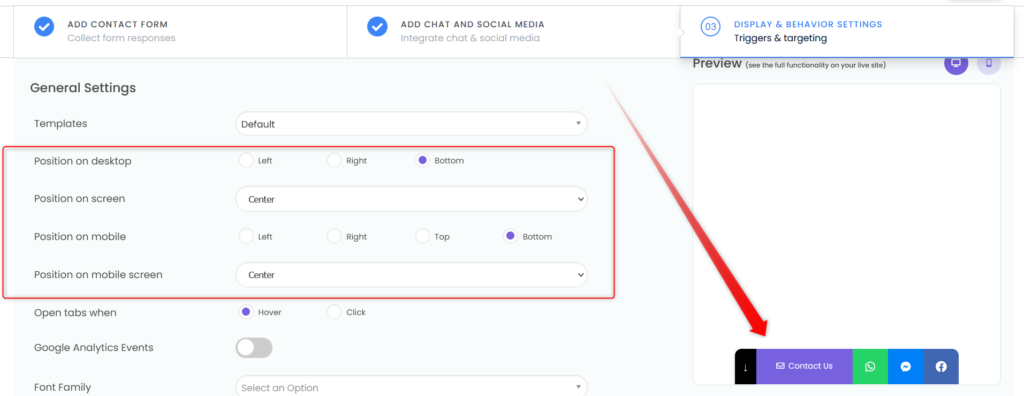1024x396 pixels.
Task: Click the Font Family label
Action: click(63, 387)
